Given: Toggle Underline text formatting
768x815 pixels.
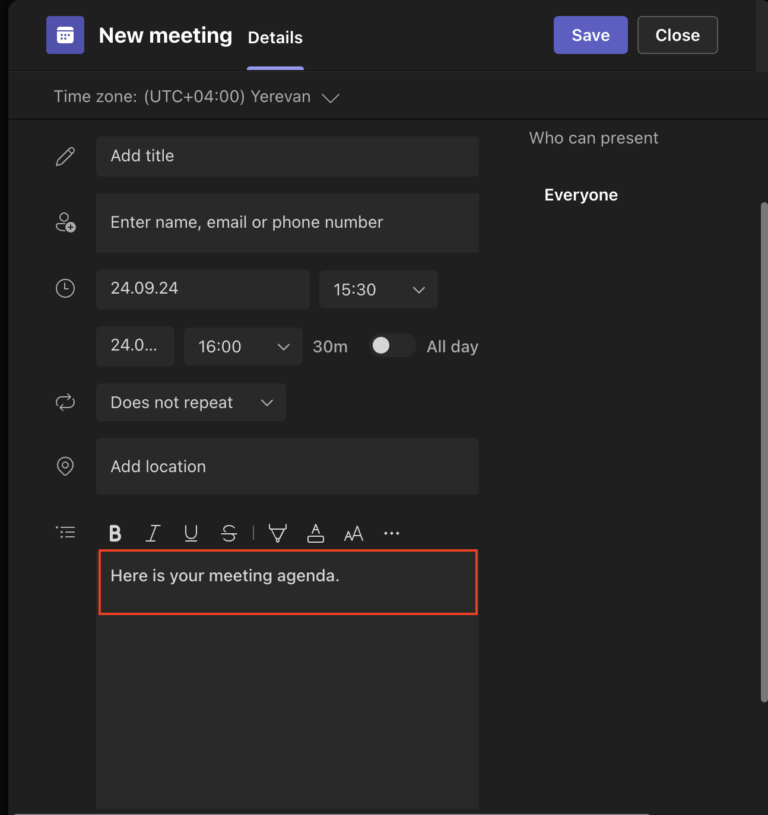Looking at the screenshot, I should (191, 533).
